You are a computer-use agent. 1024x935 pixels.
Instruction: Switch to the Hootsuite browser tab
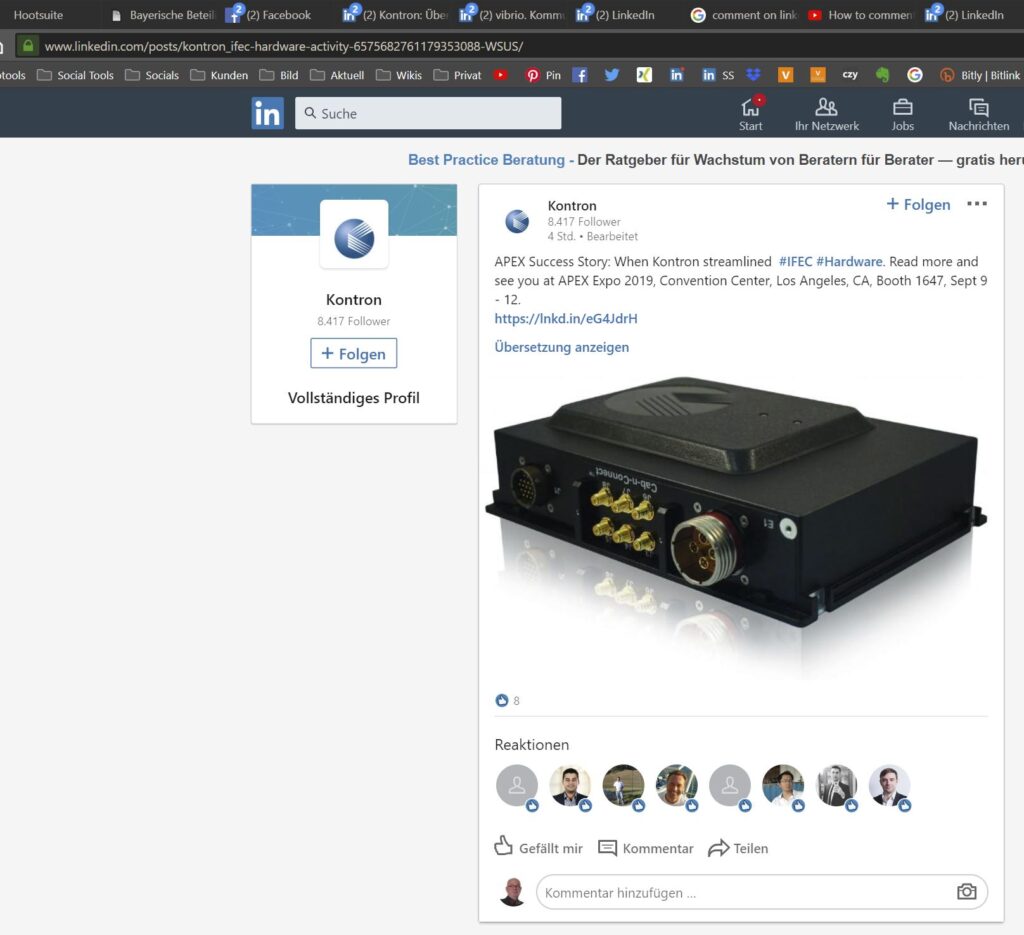40,15
